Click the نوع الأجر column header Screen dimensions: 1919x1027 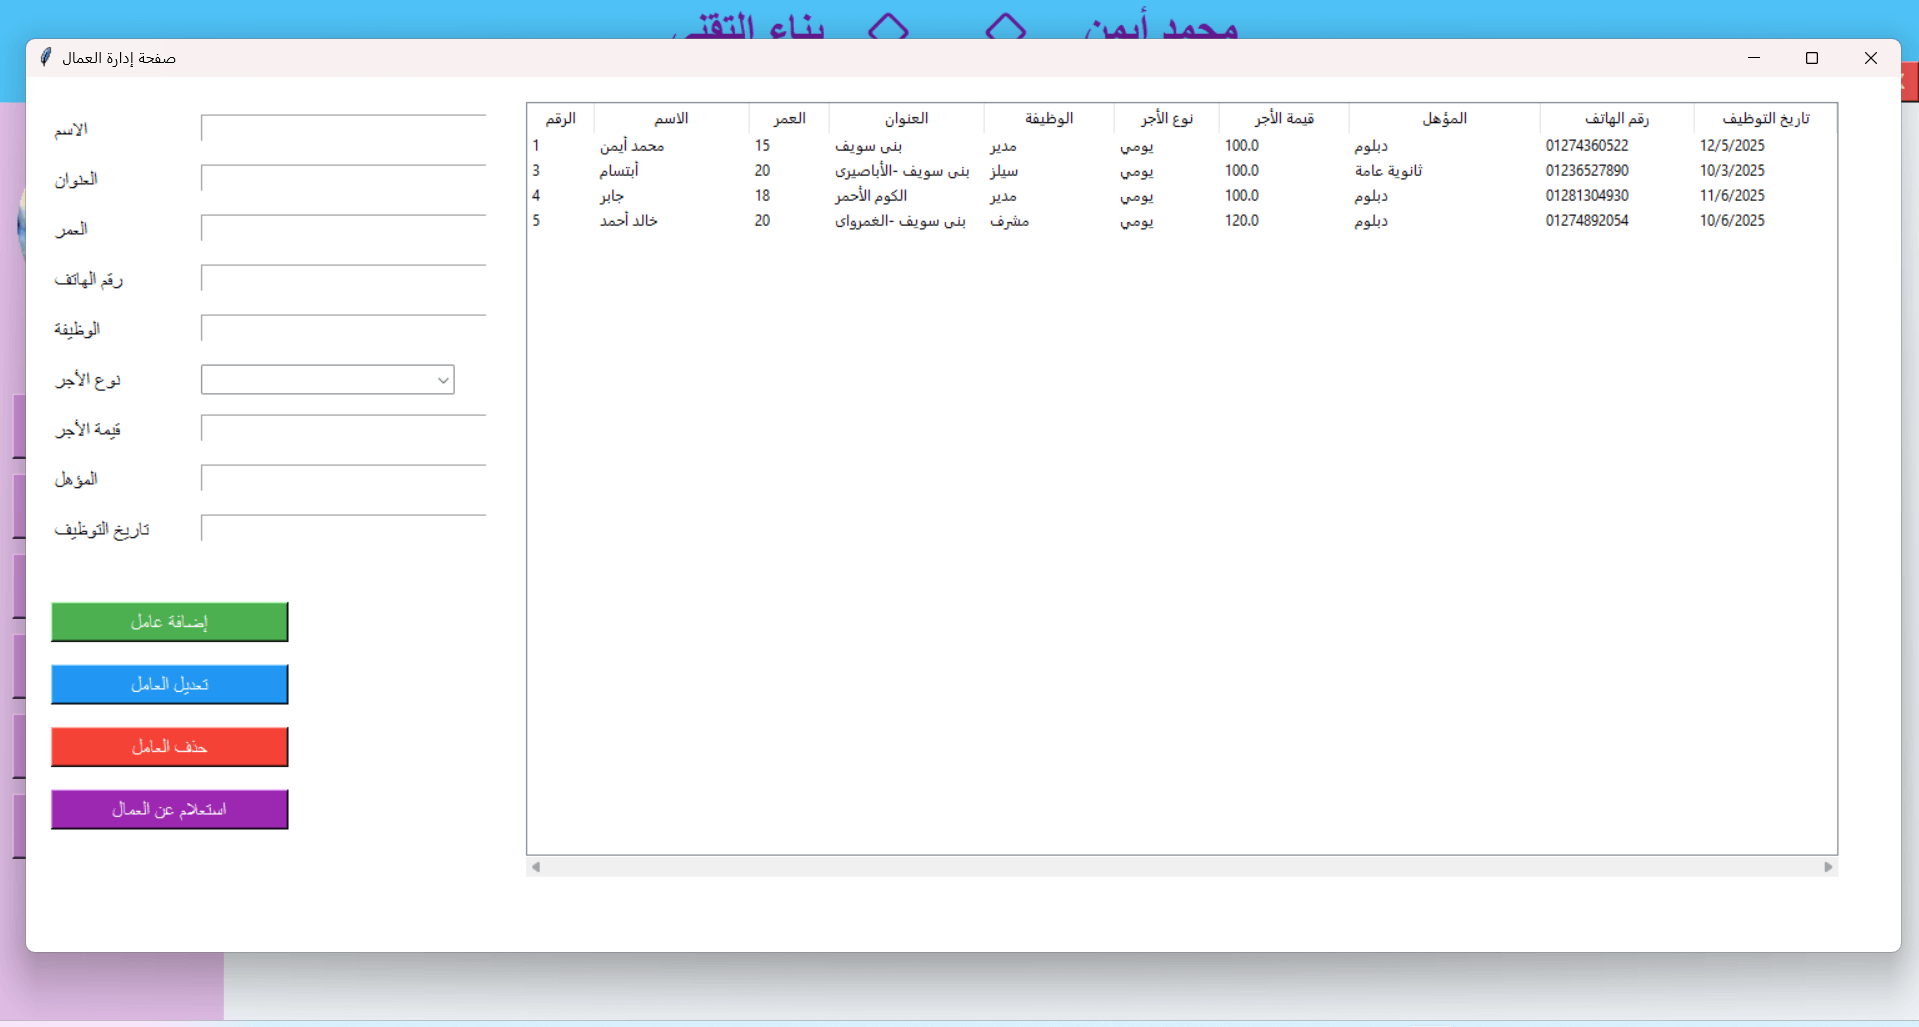pyautogui.click(x=1167, y=118)
